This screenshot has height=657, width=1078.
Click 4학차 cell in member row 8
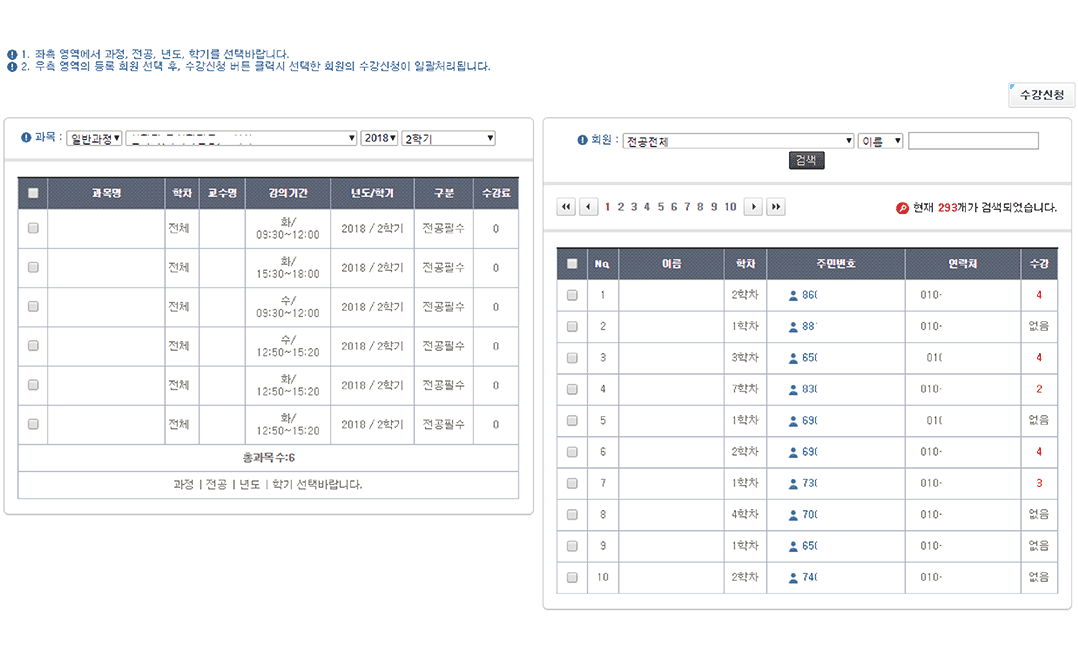point(745,515)
